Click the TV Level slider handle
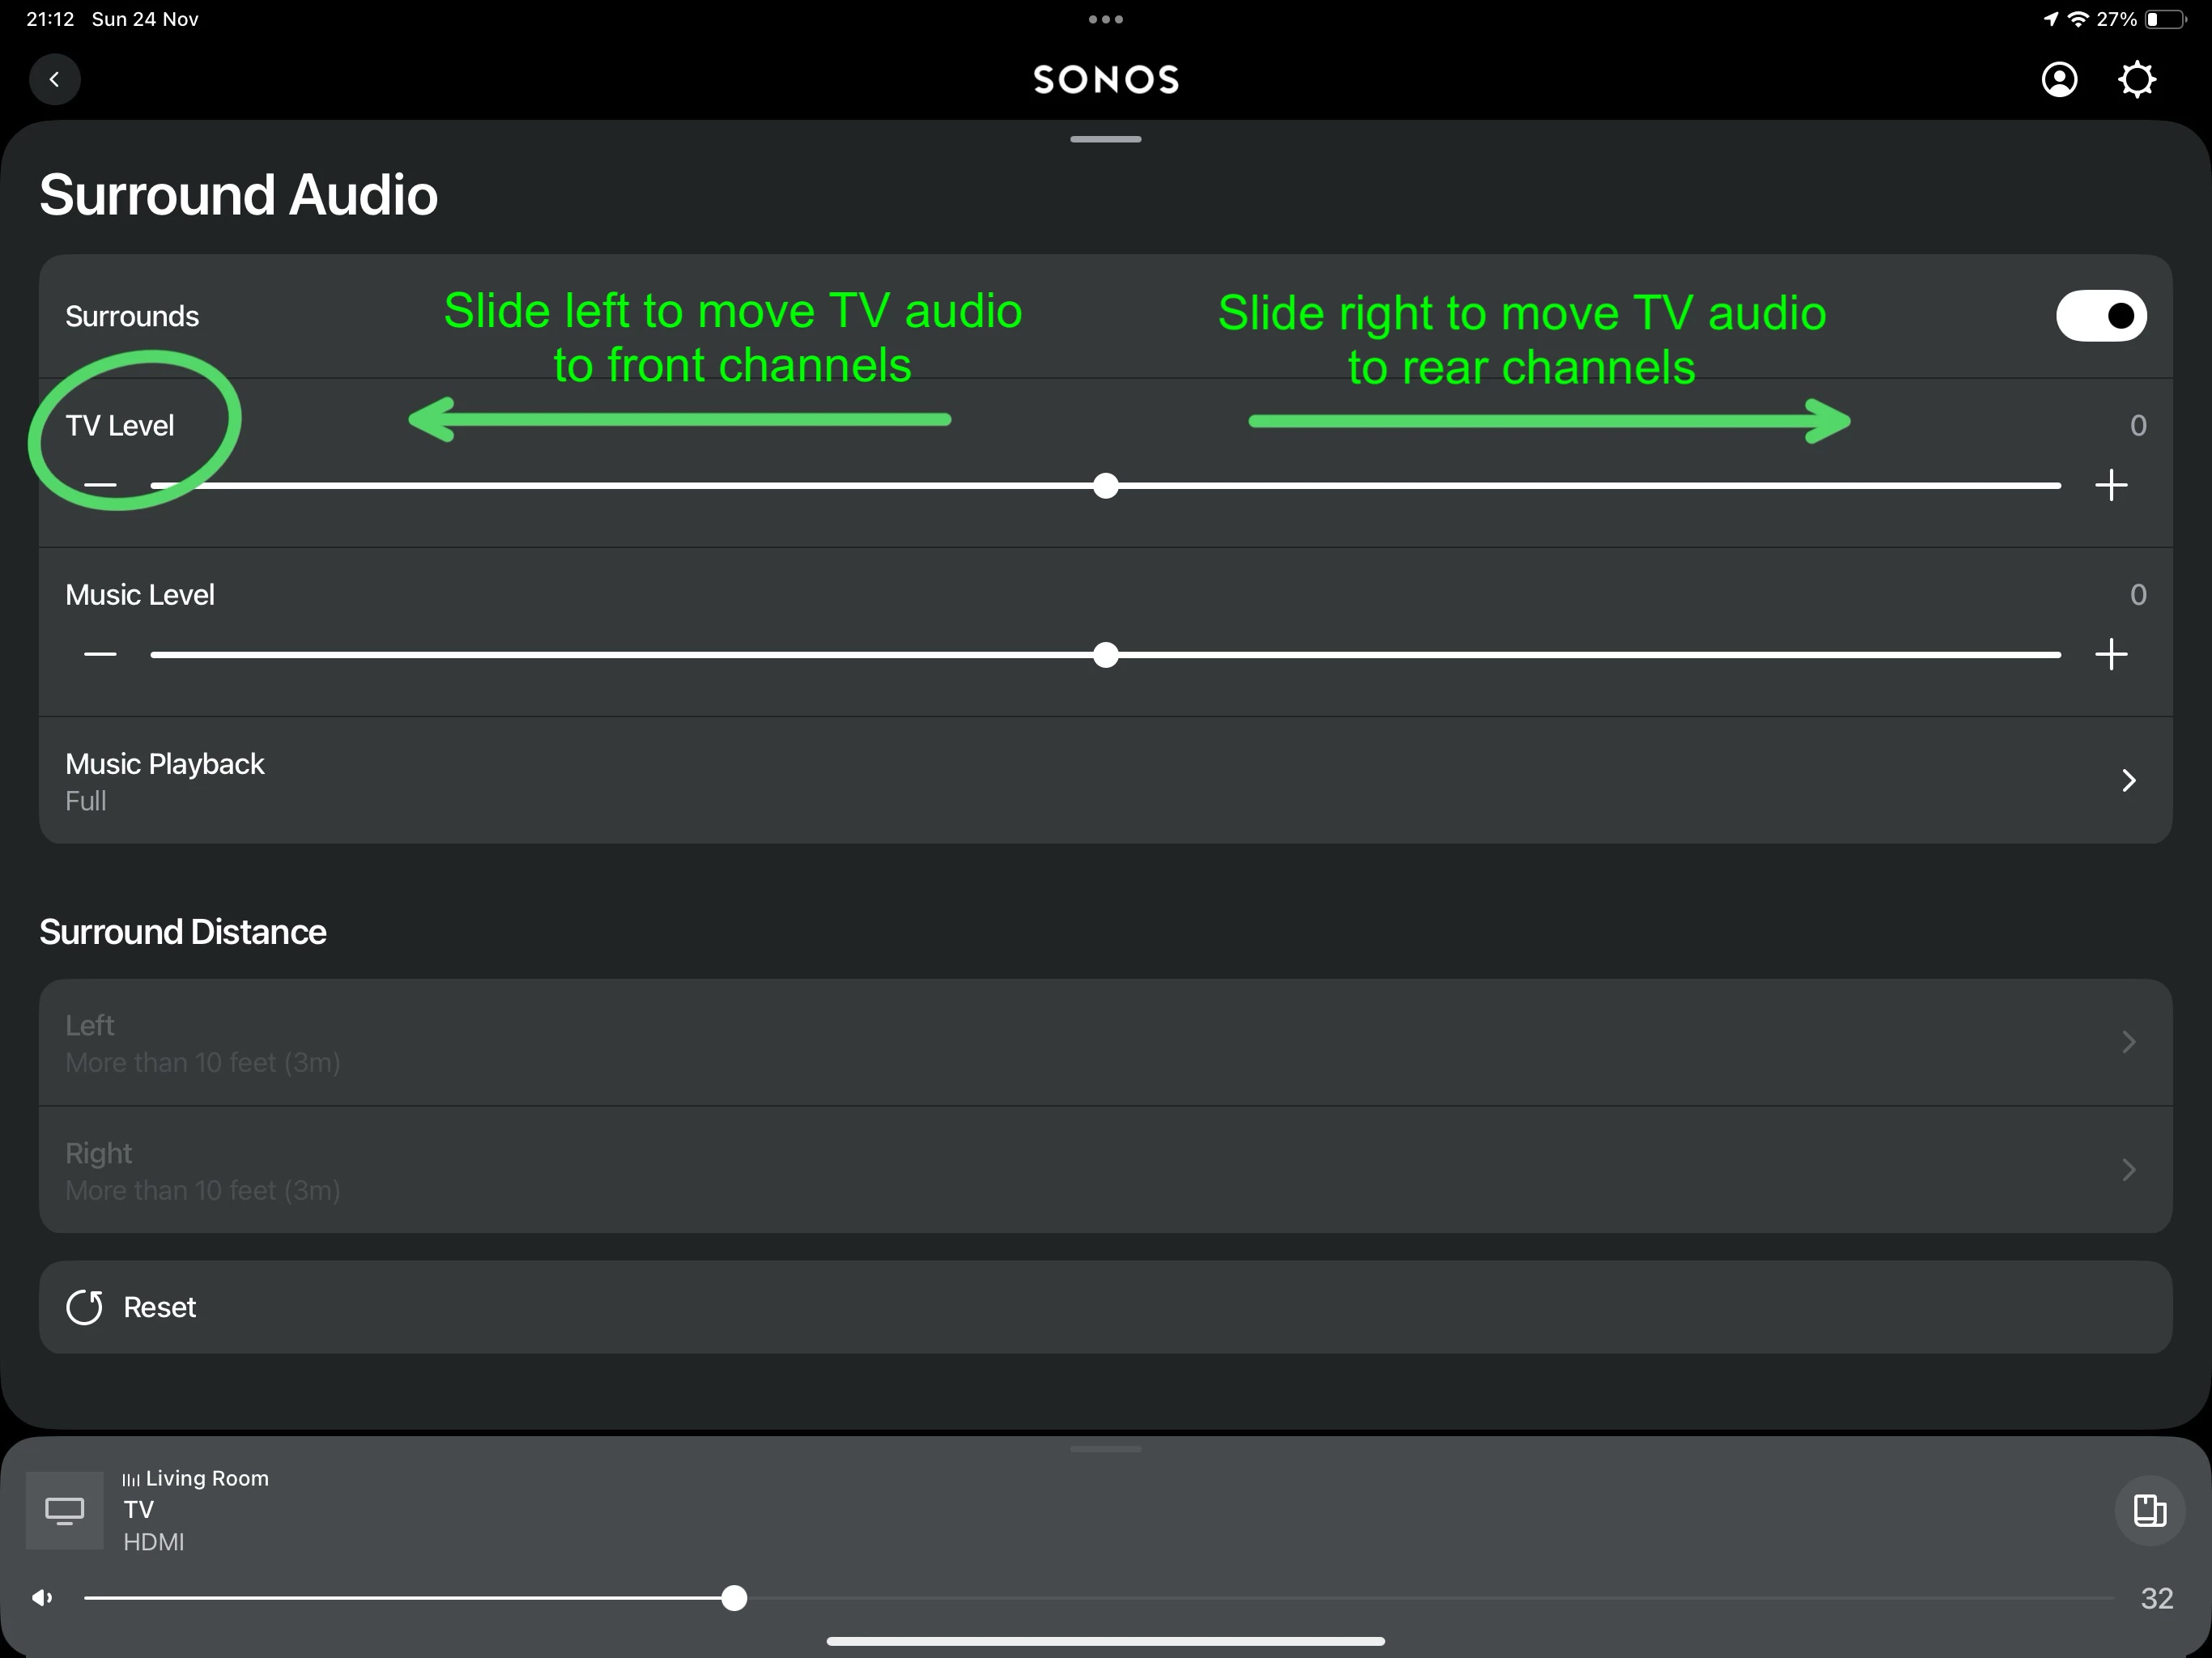Viewport: 2212px width, 1658px height. (x=1105, y=486)
